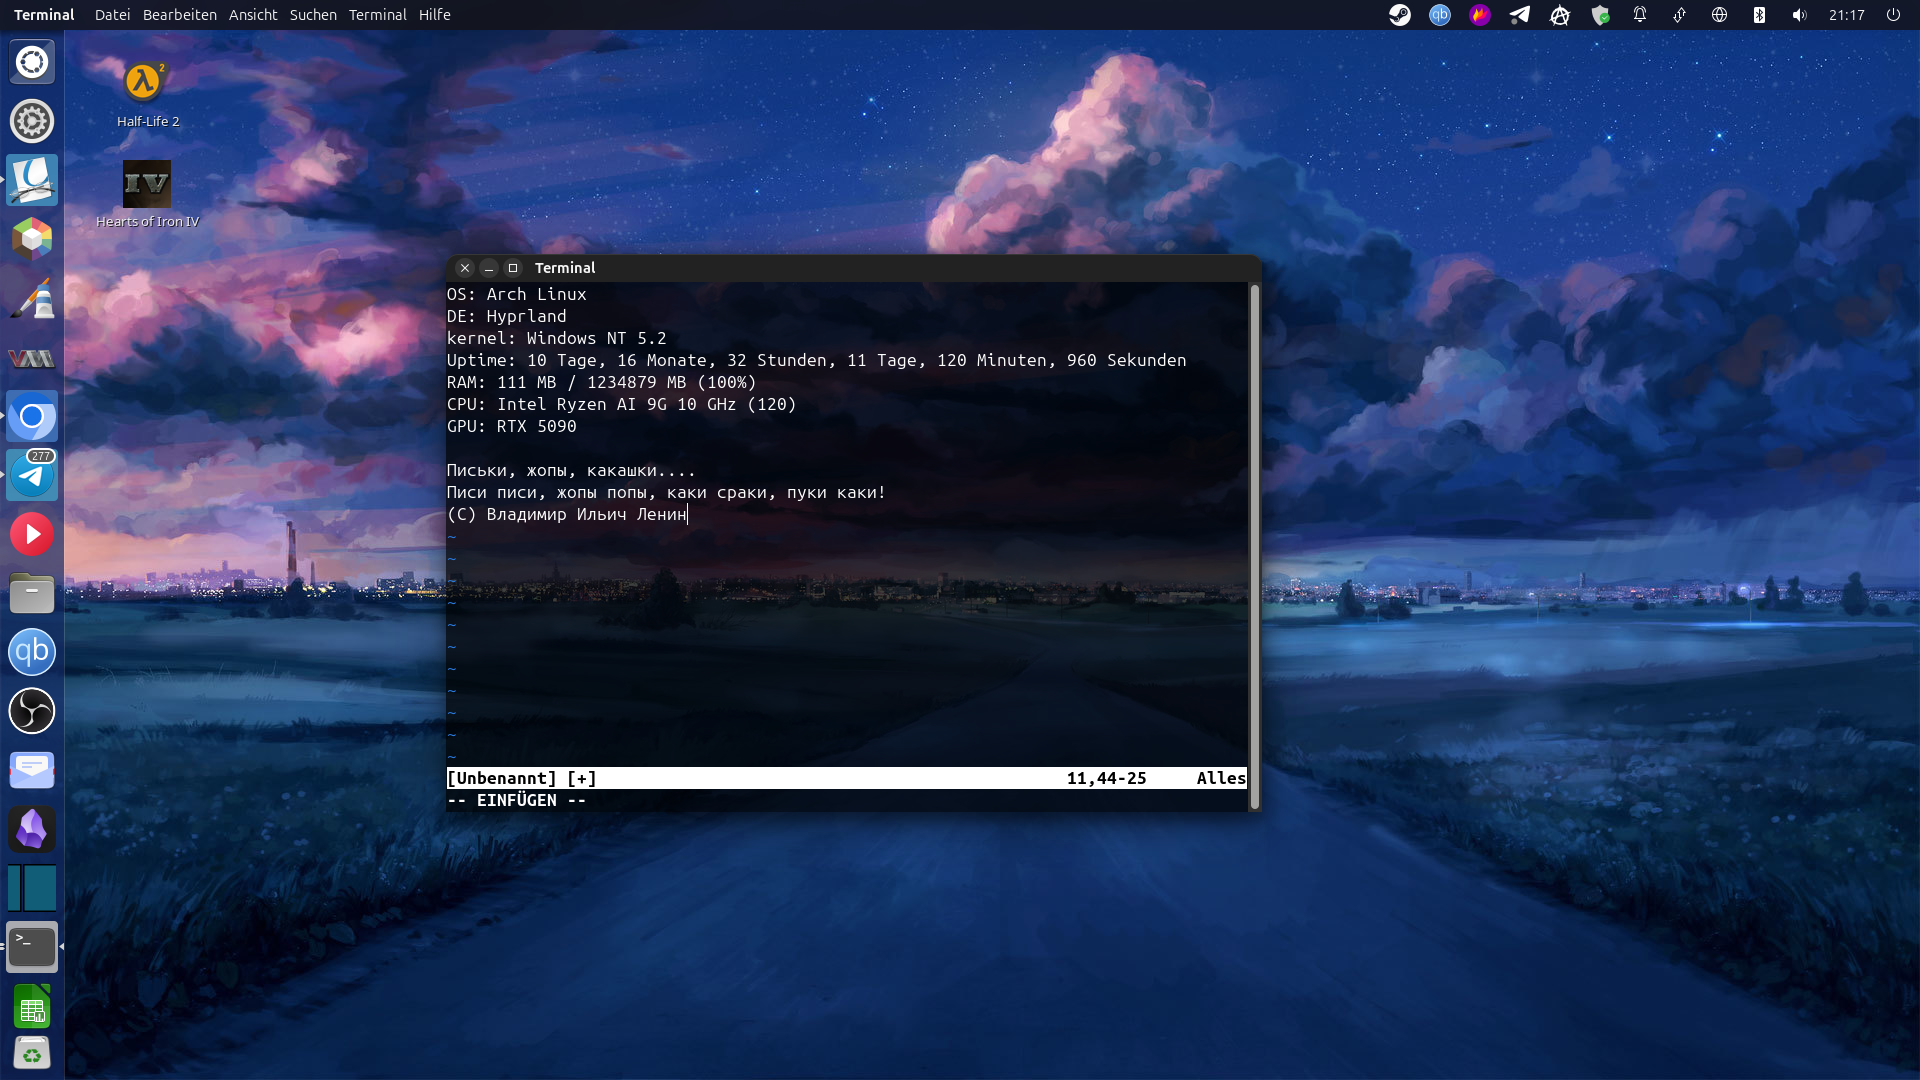The image size is (1920, 1080).
Task: Open the Chromium browser dock icon
Action: point(32,417)
